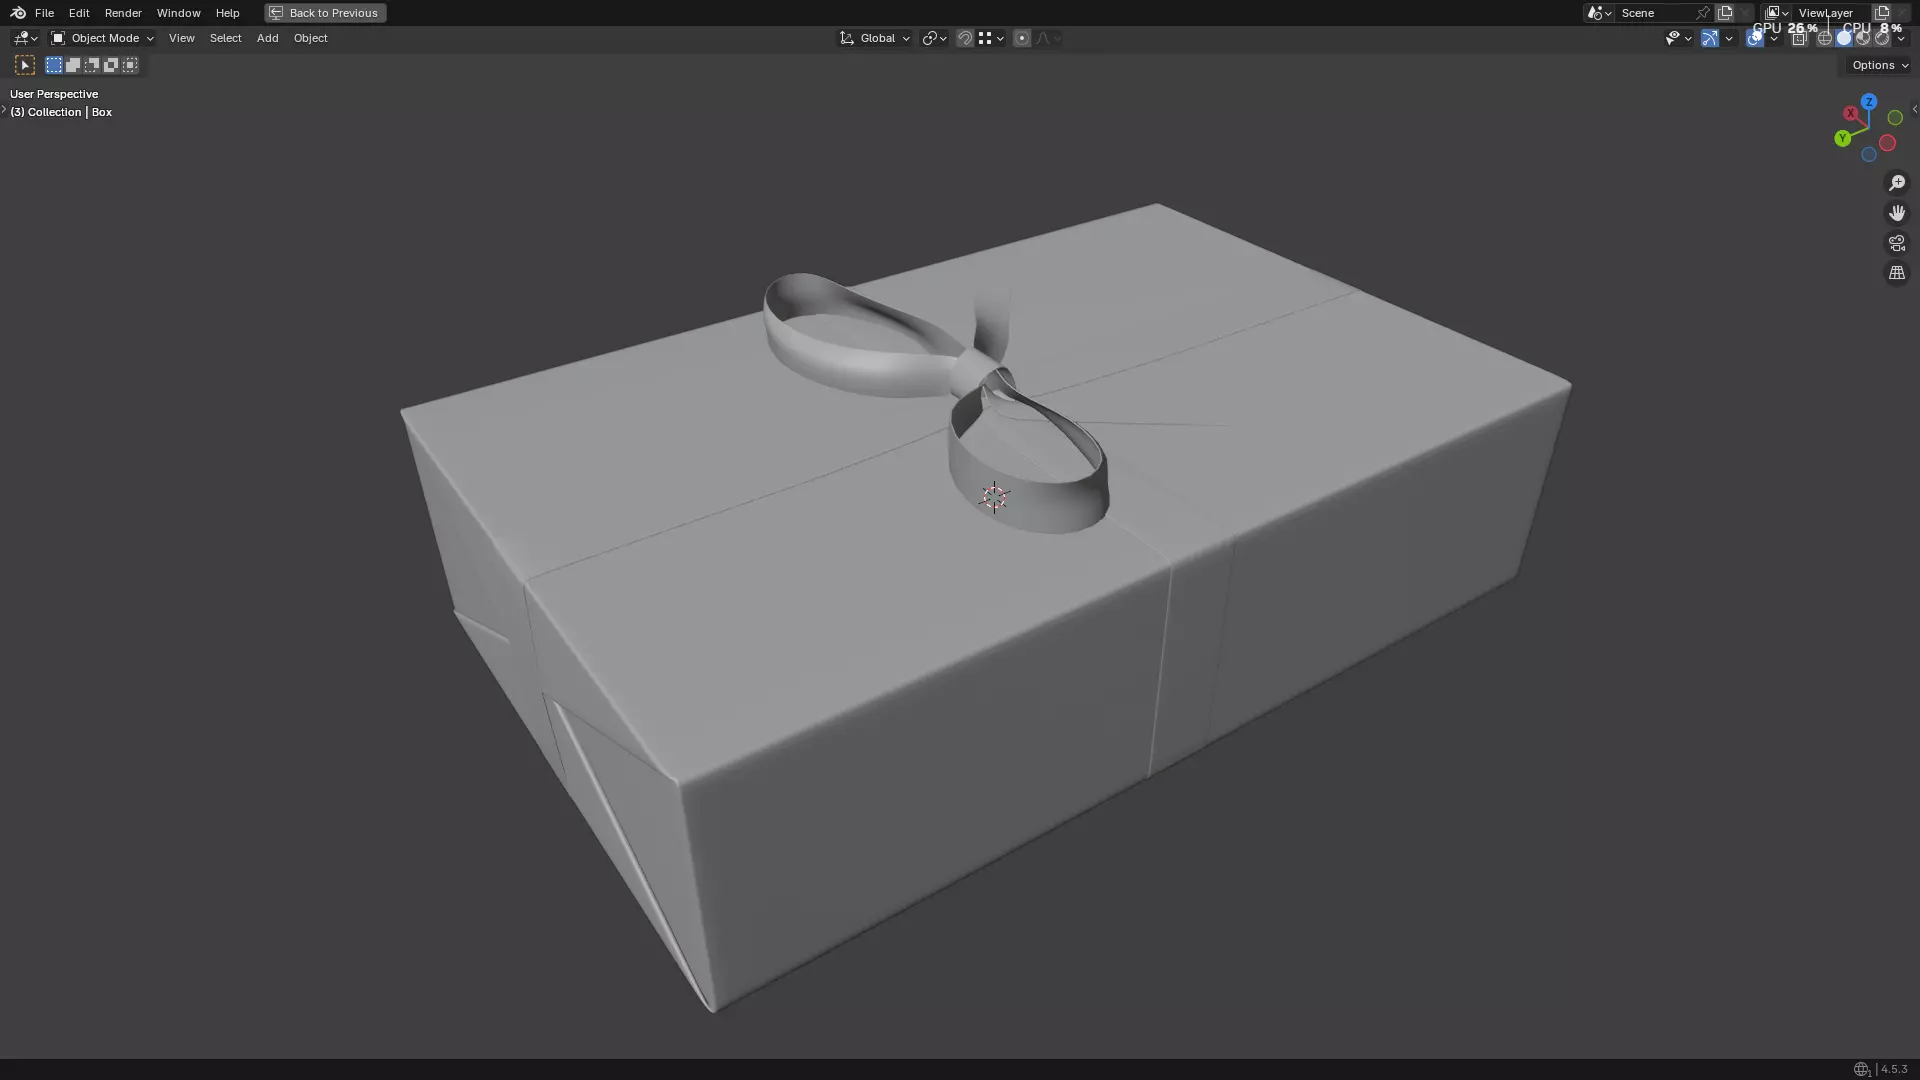Open the viewport shading options arrow

1901,38
